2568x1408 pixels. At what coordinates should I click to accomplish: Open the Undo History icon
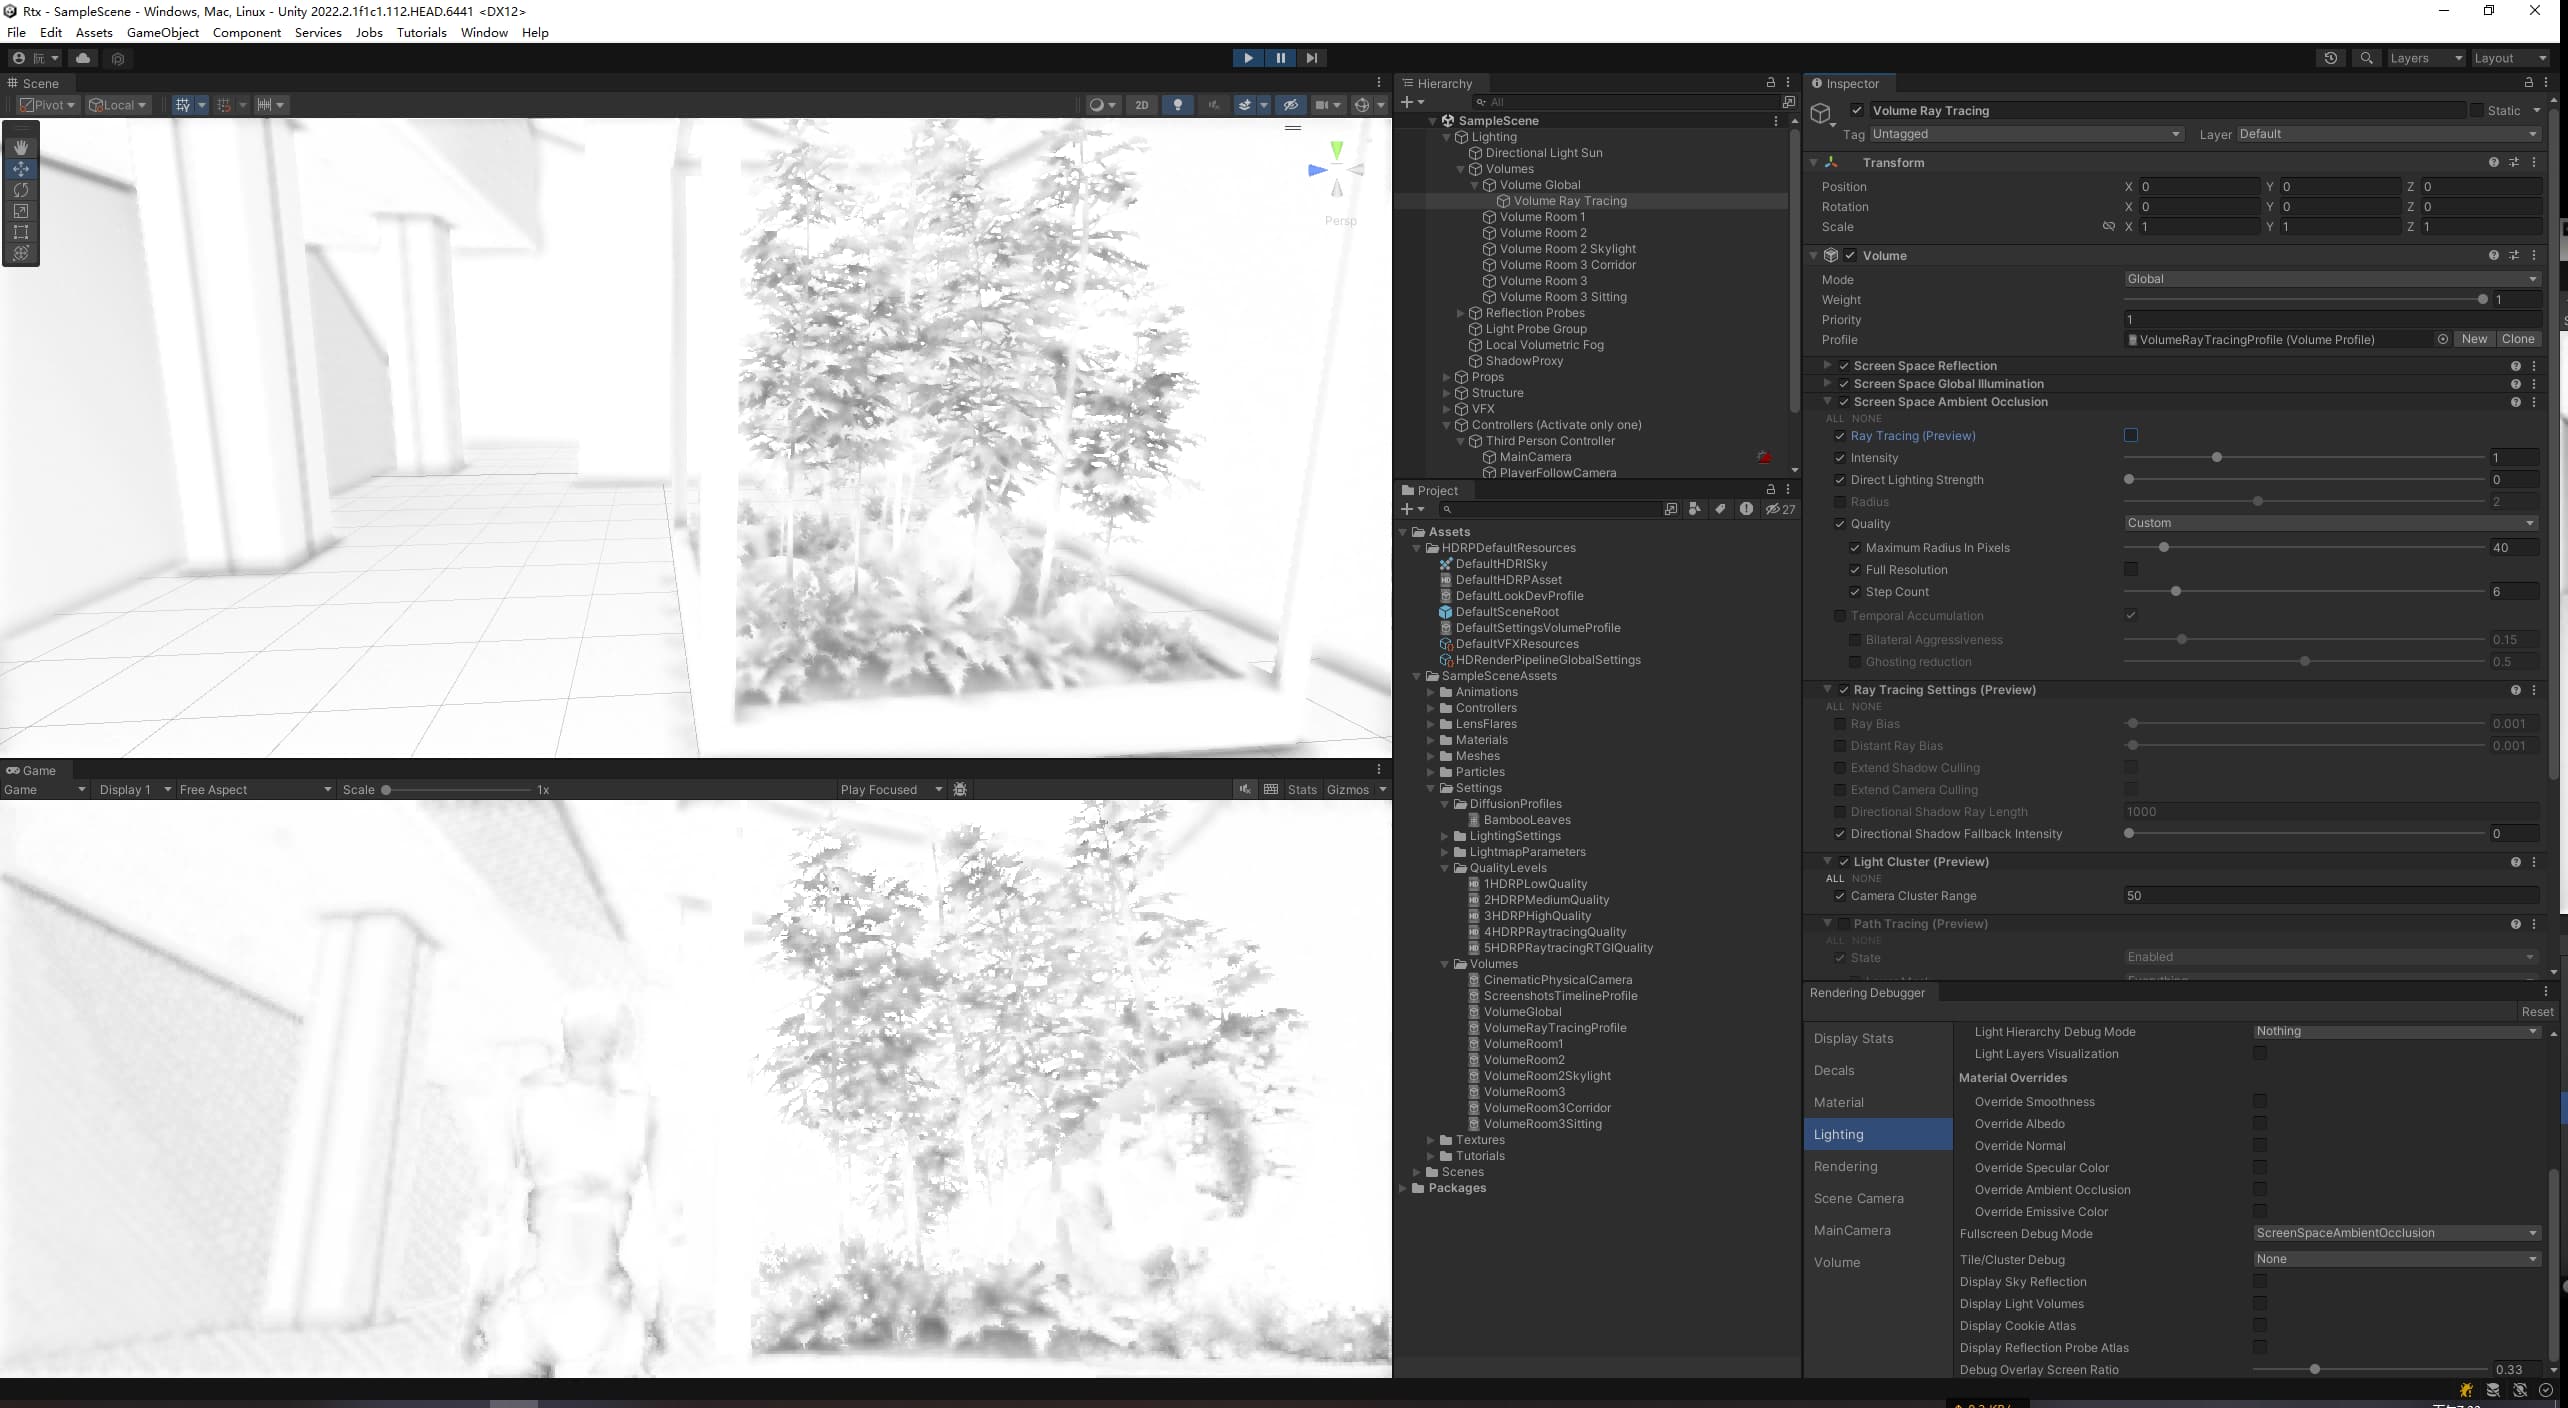coord(2331,58)
